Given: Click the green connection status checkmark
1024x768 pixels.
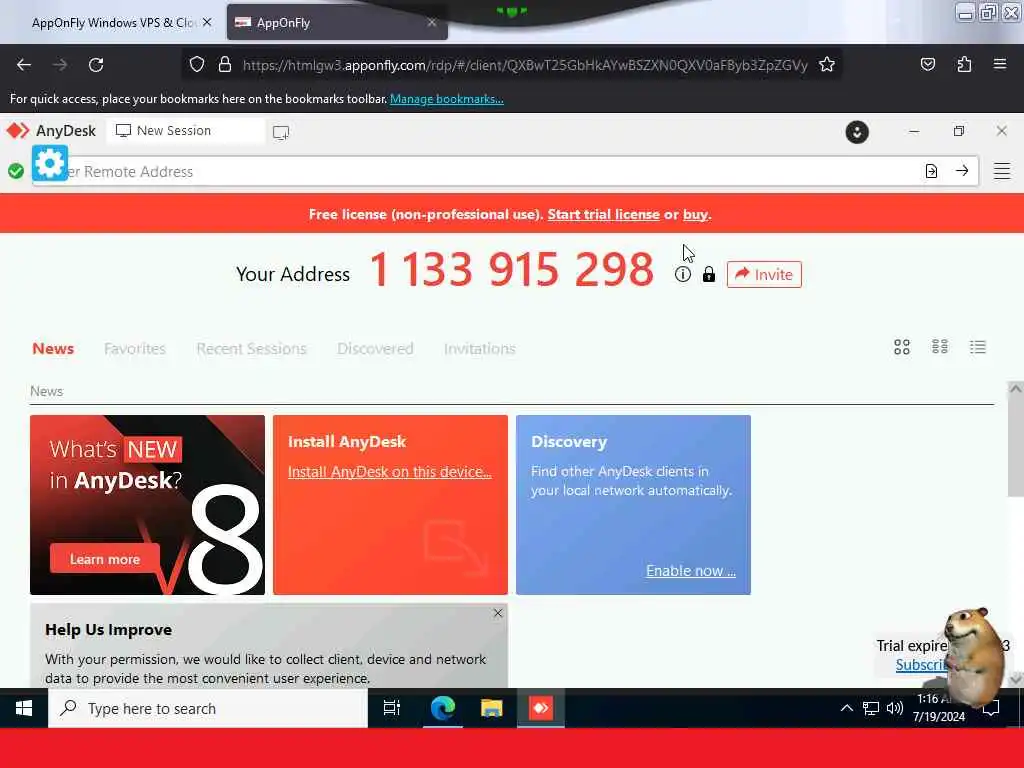Looking at the screenshot, I should pyautogui.click(x=16, y=171).
